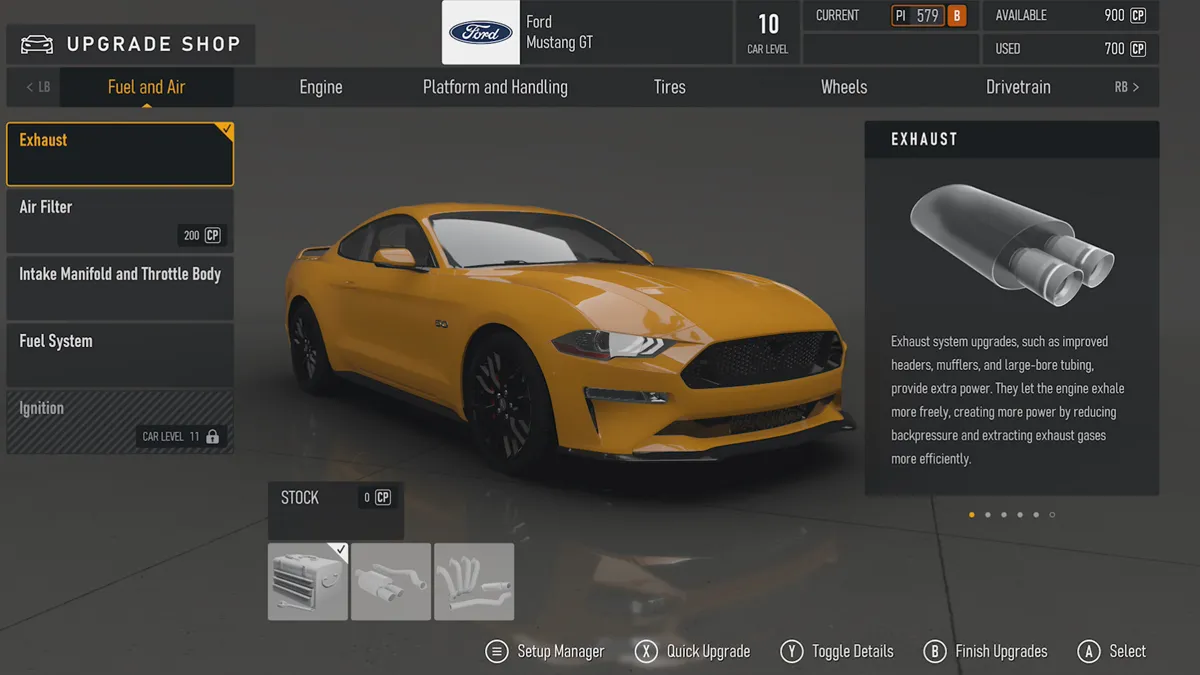Click the CP icon on Air Filter row
Screen dimensions: 1200x675
click(213, 236)
